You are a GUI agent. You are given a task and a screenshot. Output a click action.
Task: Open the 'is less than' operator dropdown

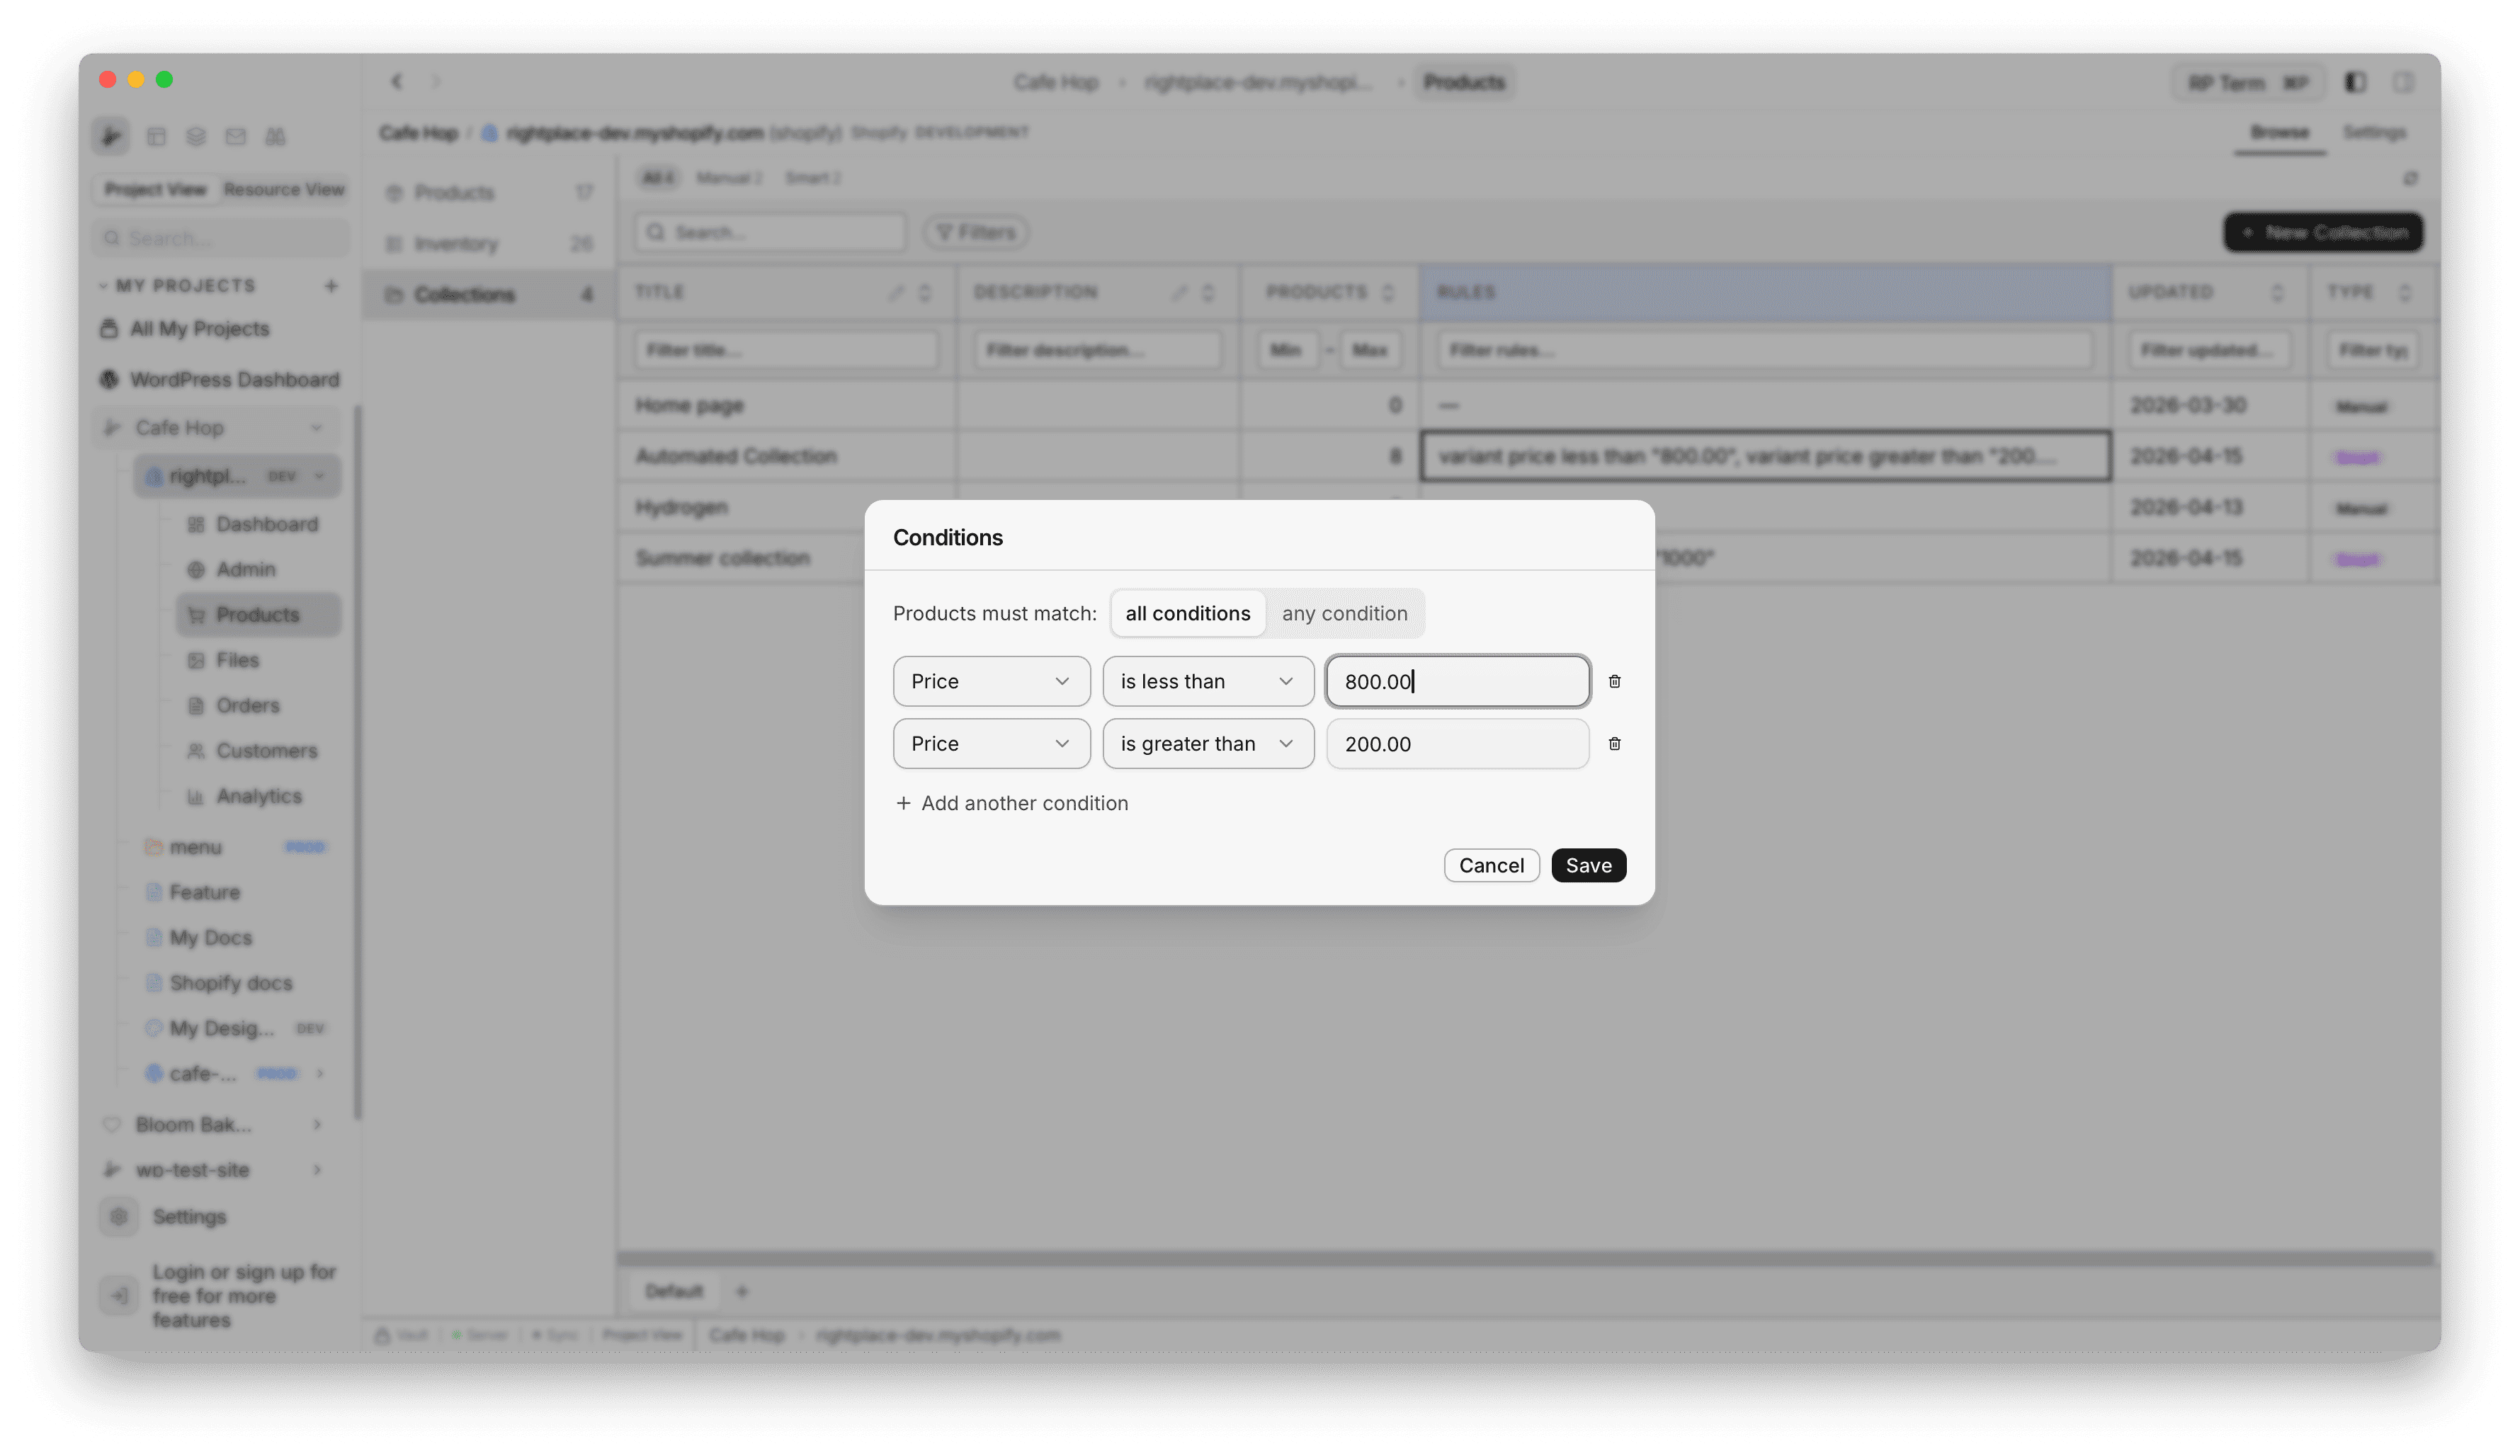[x=1208, y=681]
